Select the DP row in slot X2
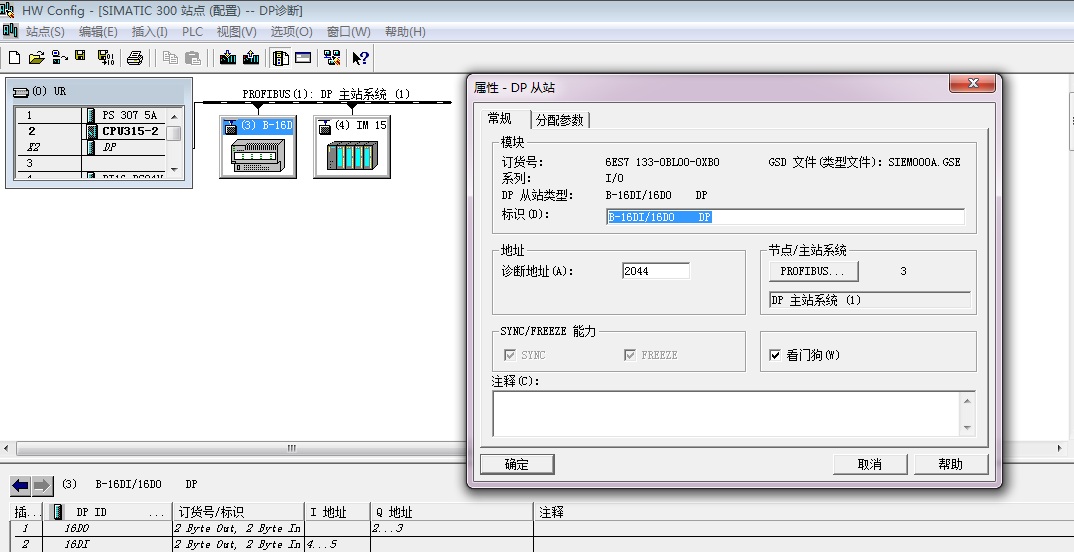 point(90,147)
